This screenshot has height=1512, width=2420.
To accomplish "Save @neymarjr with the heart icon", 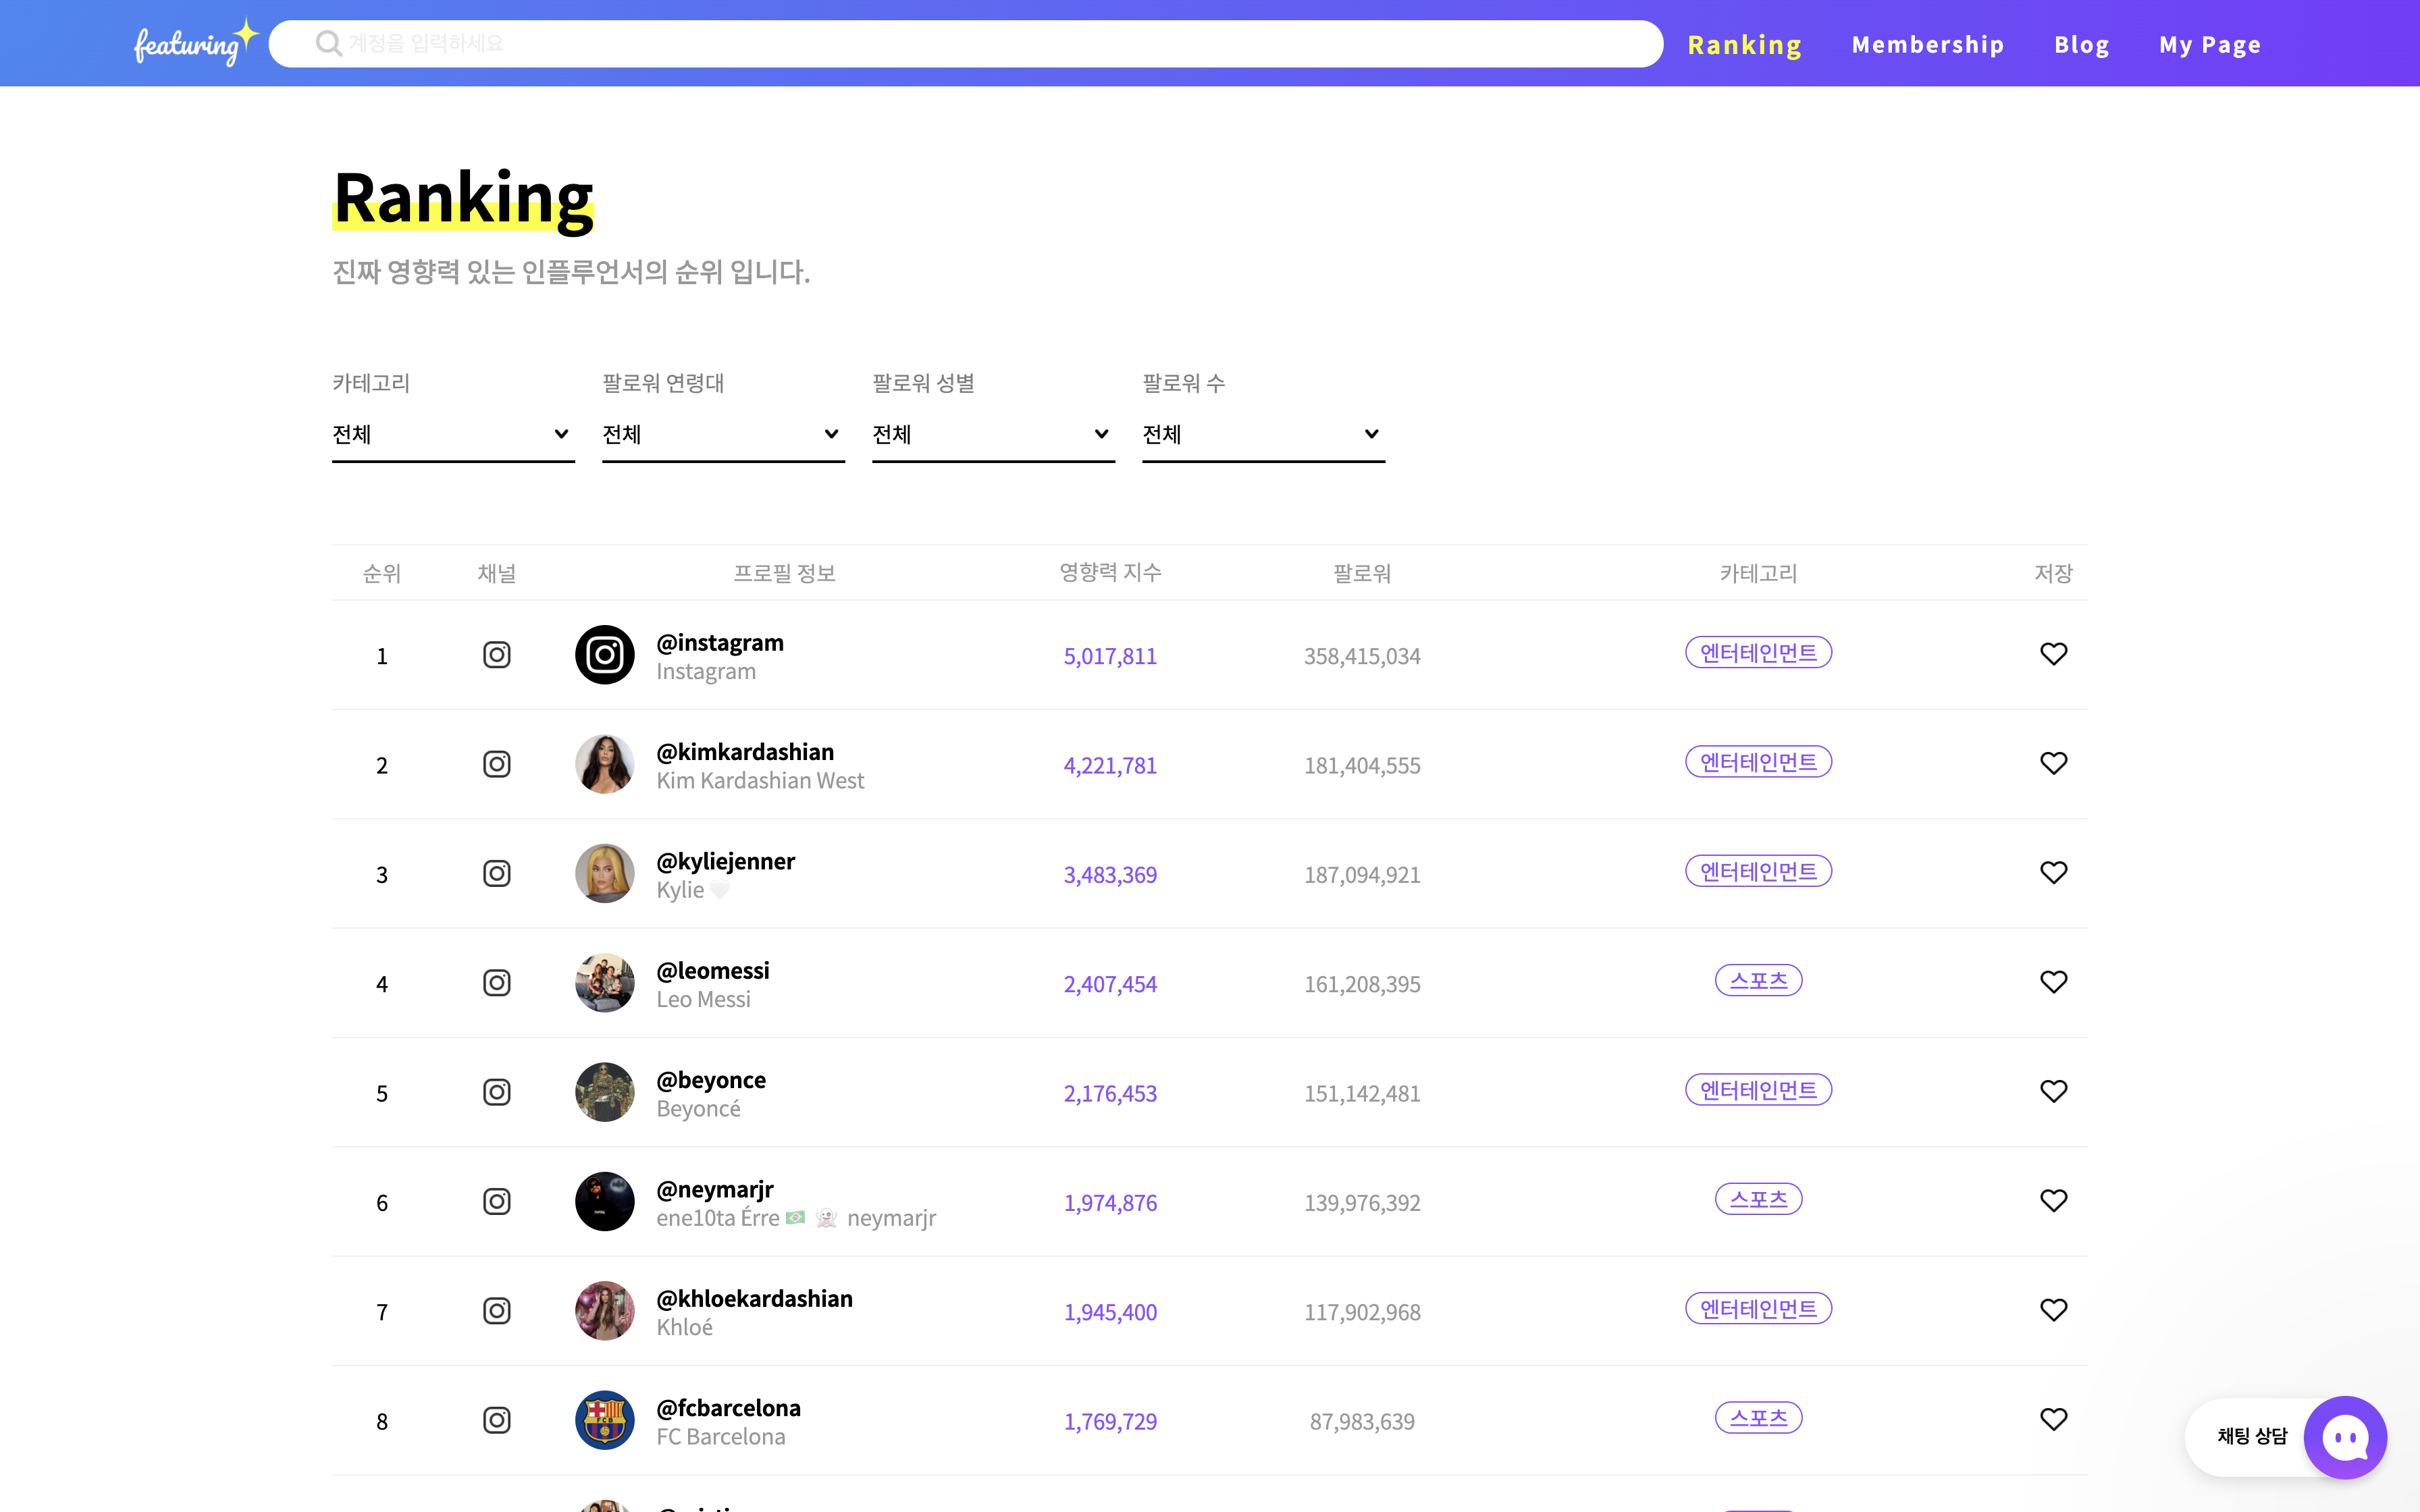I will click(2053, 1201).
